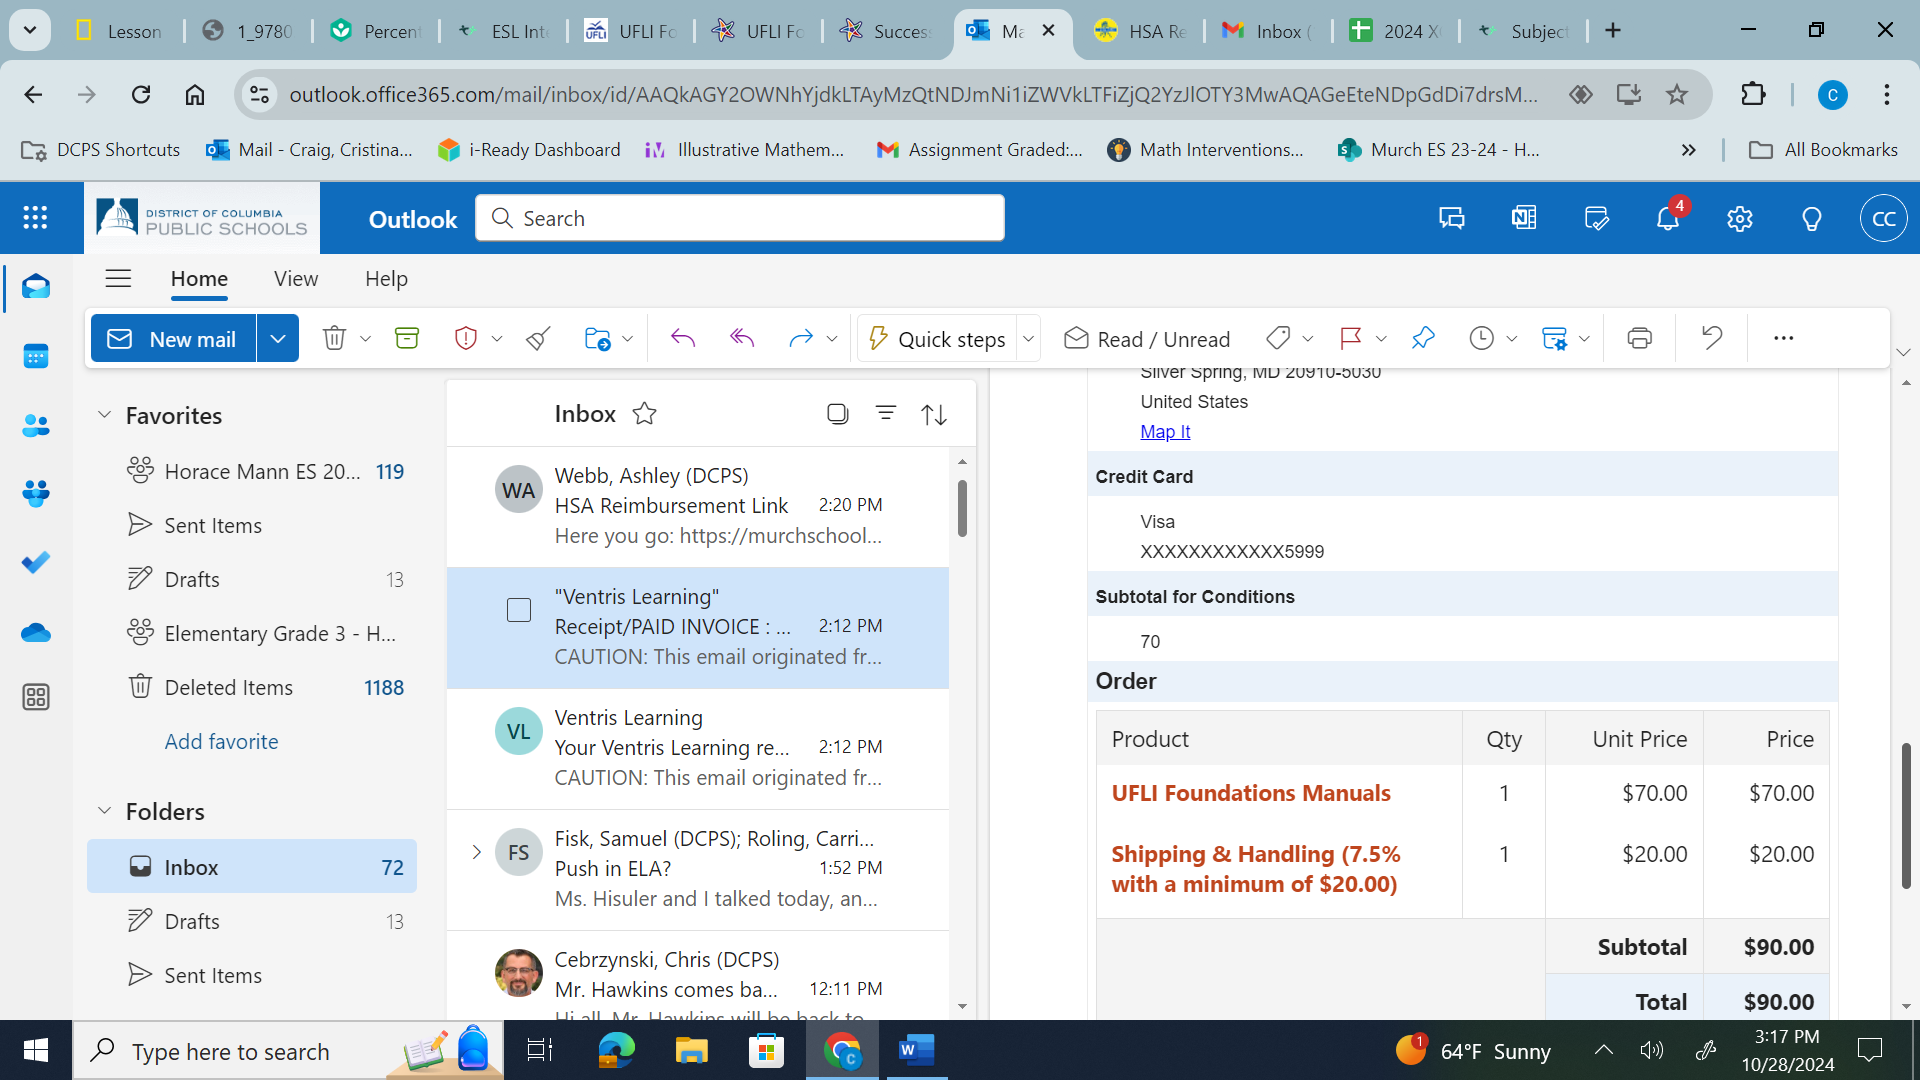Open the New mail dropdown arrow

tap(278, 338)
